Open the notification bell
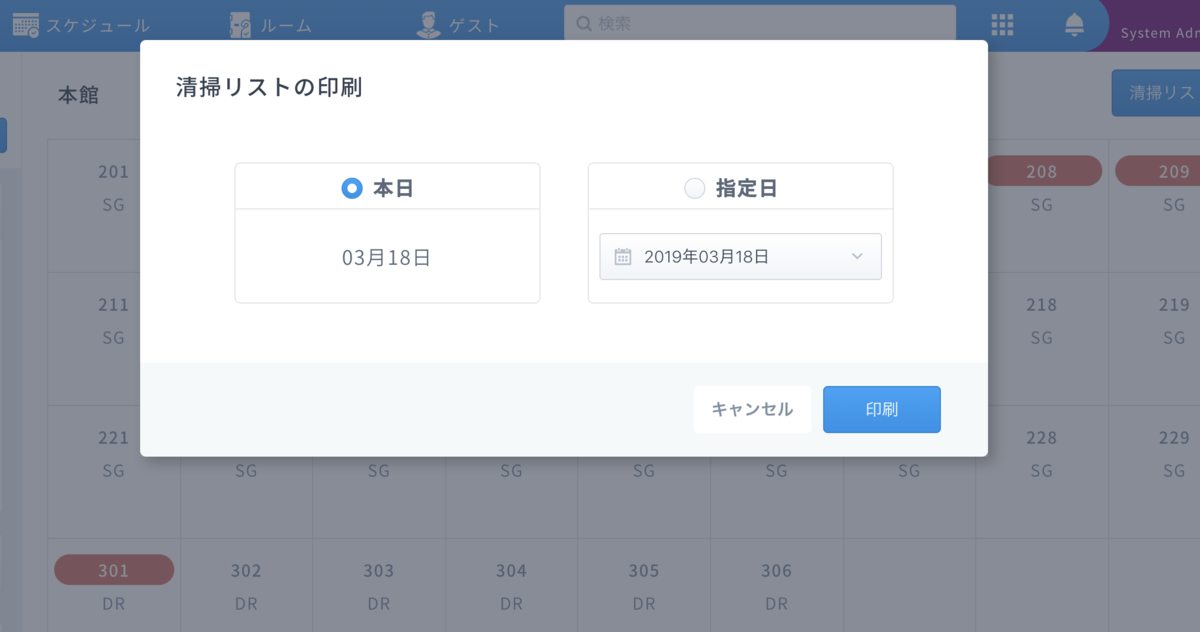The width and height of the screenshot is (1200, 632). coord(1075,25)
